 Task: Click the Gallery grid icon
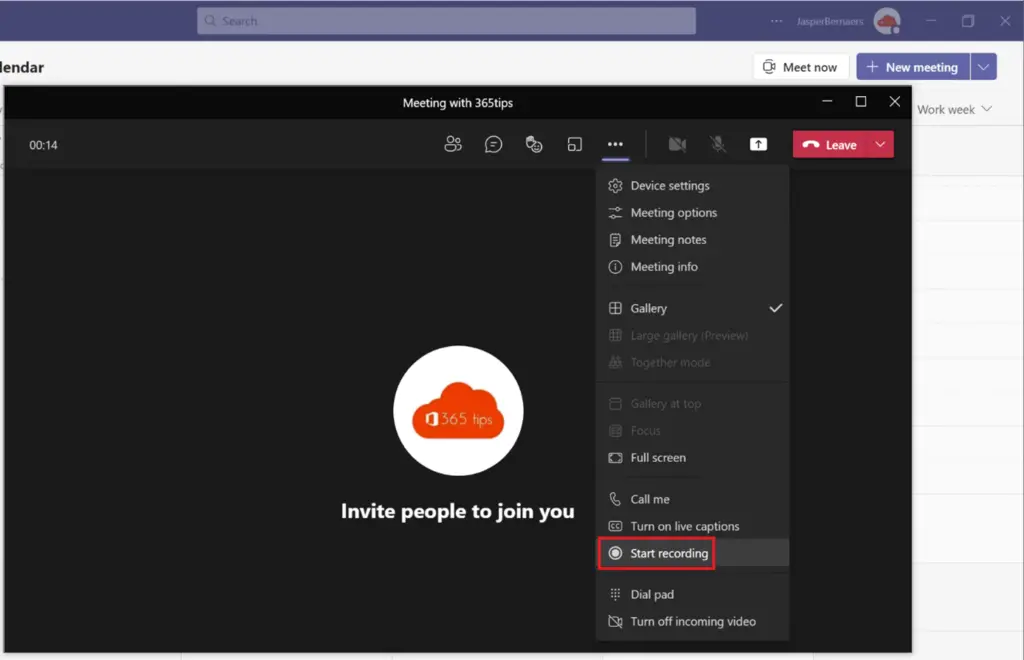tap(615, 308)
